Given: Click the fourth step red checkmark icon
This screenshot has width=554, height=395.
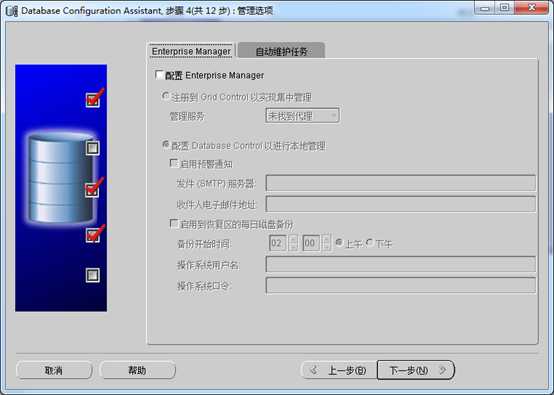Looking at the screenshot, I should coord(94,234).
